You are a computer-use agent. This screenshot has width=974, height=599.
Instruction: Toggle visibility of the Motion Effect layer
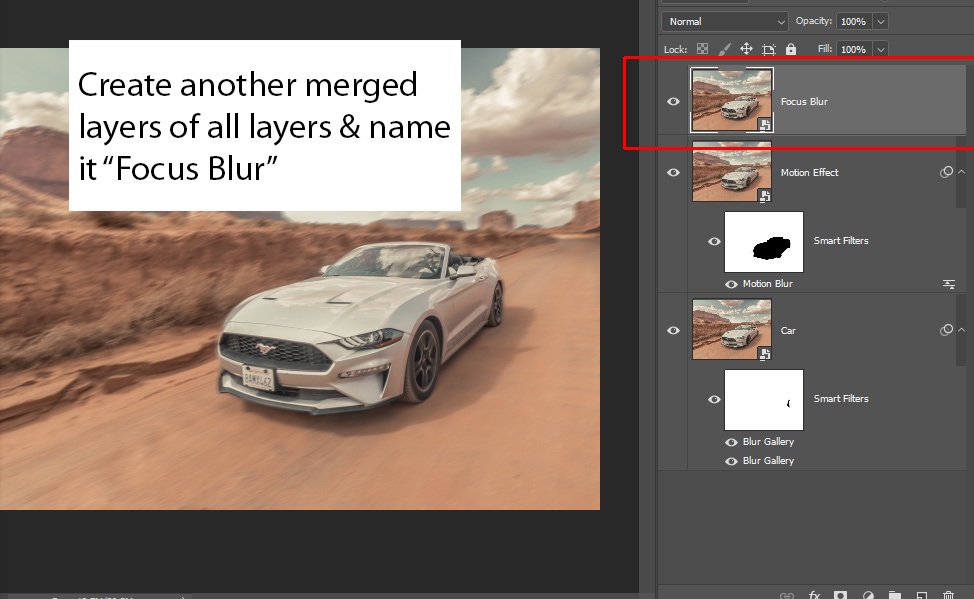[x=673, y=172]
